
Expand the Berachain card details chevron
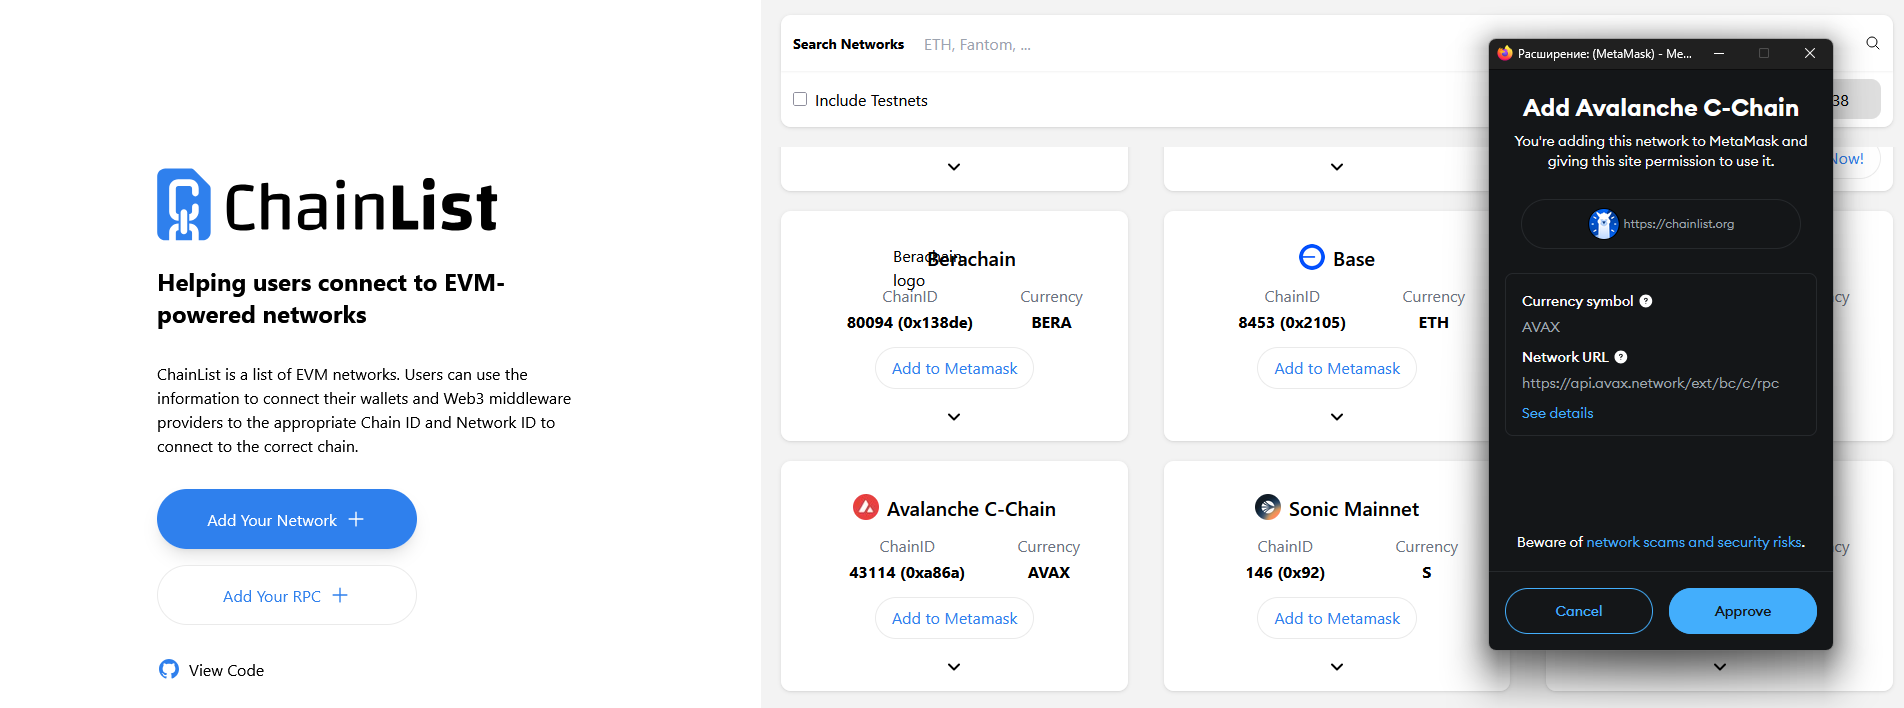pyautogui.click(x=954, y=417)
